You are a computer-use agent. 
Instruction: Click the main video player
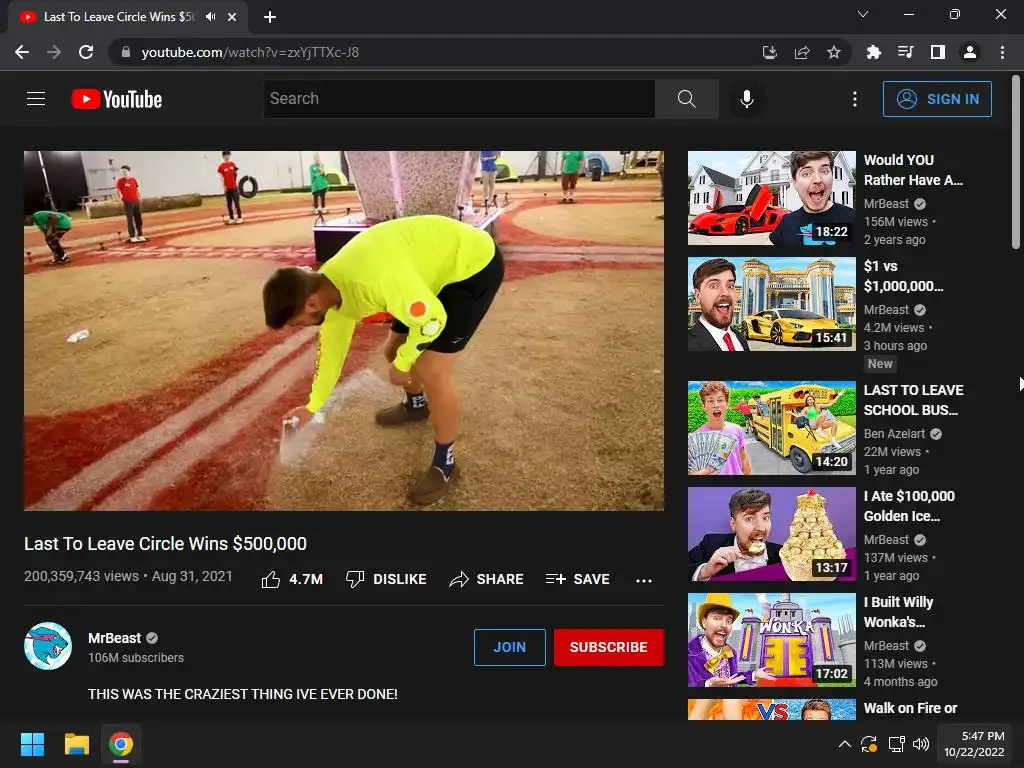click(x=344, y=330)
